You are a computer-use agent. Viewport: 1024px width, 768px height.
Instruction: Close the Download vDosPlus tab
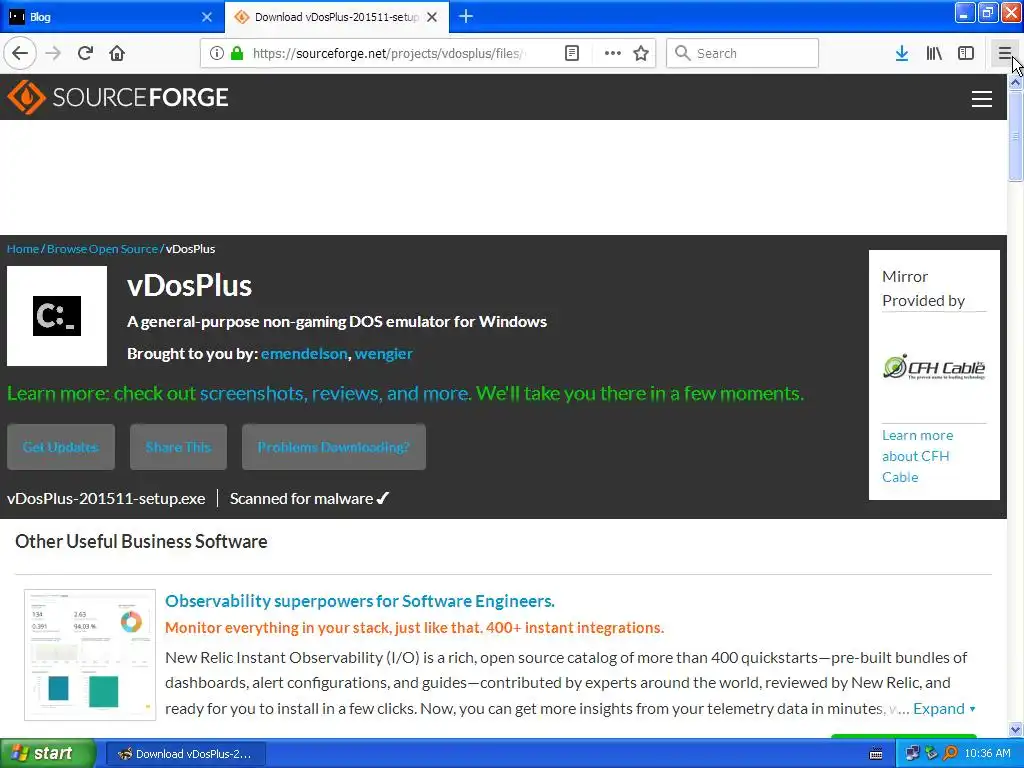(432, 17)
